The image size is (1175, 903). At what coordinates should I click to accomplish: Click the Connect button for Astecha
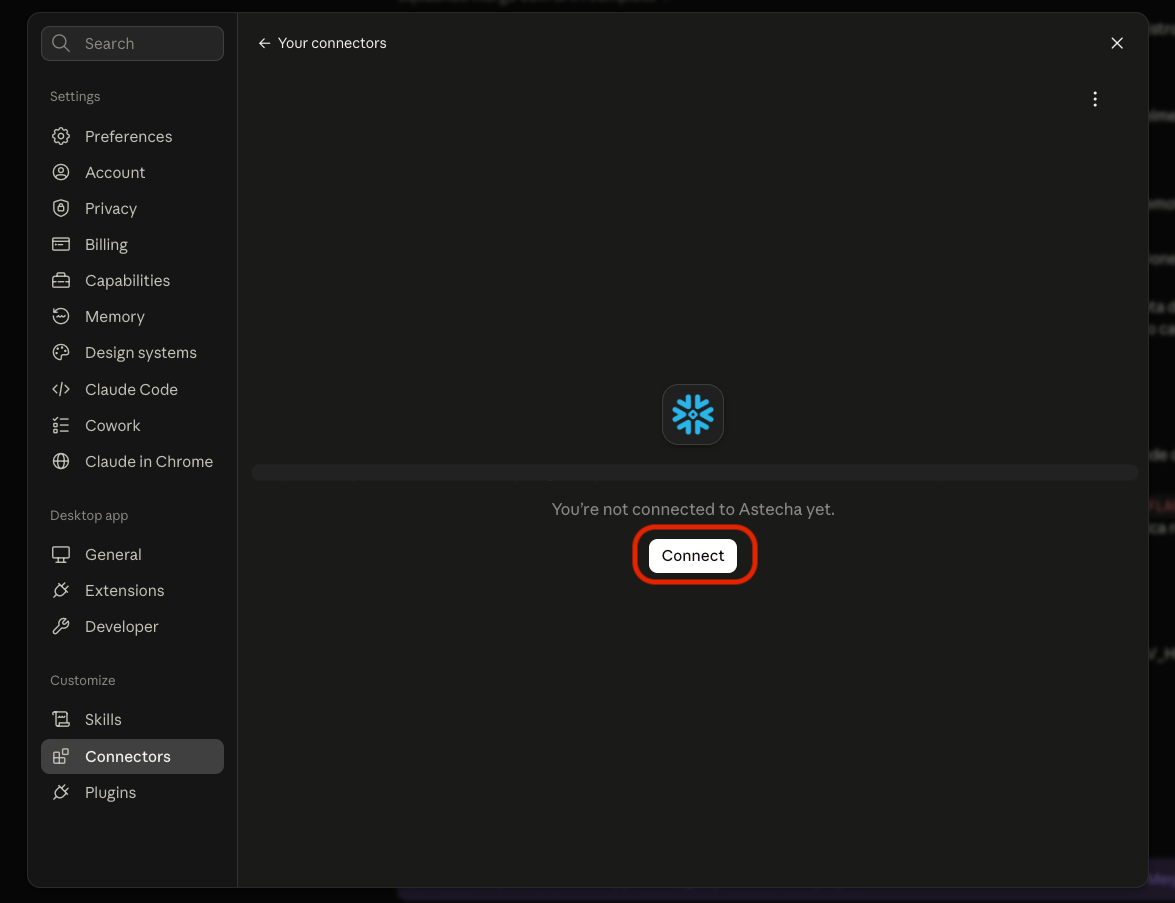click(x=692, y=555)
